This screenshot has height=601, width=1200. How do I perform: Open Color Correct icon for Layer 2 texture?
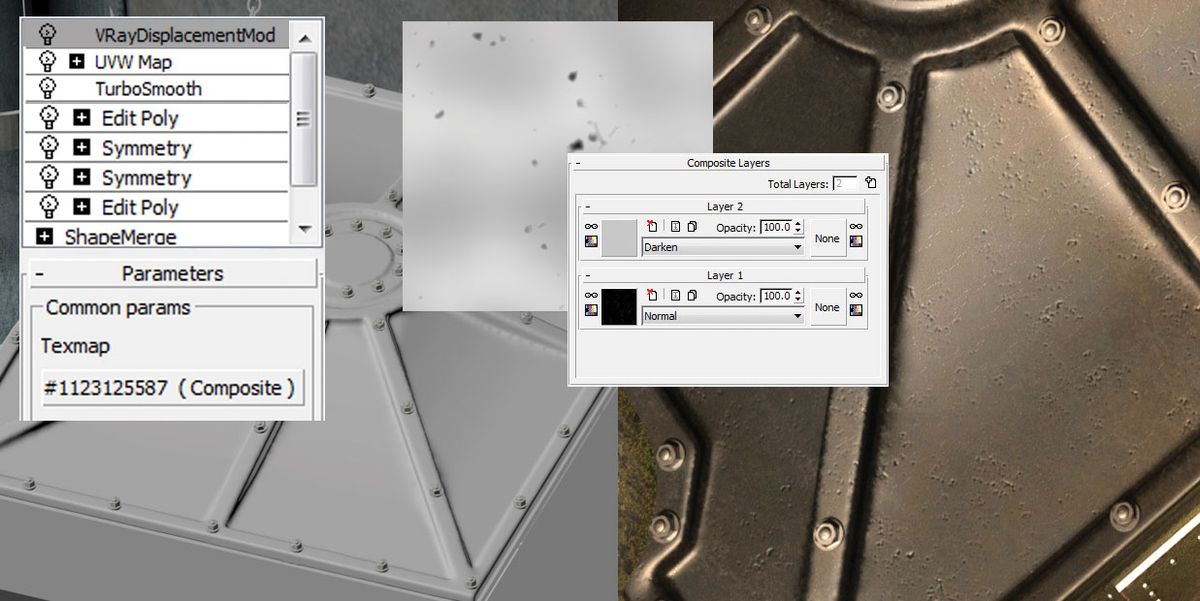(591, 240)
